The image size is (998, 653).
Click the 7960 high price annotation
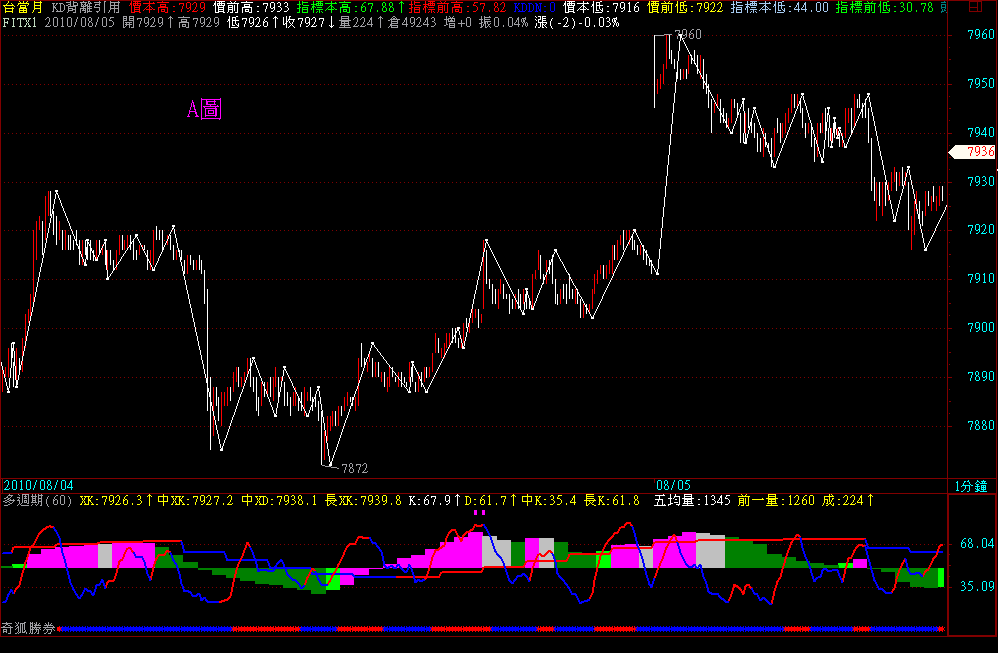tap(688, 34)
